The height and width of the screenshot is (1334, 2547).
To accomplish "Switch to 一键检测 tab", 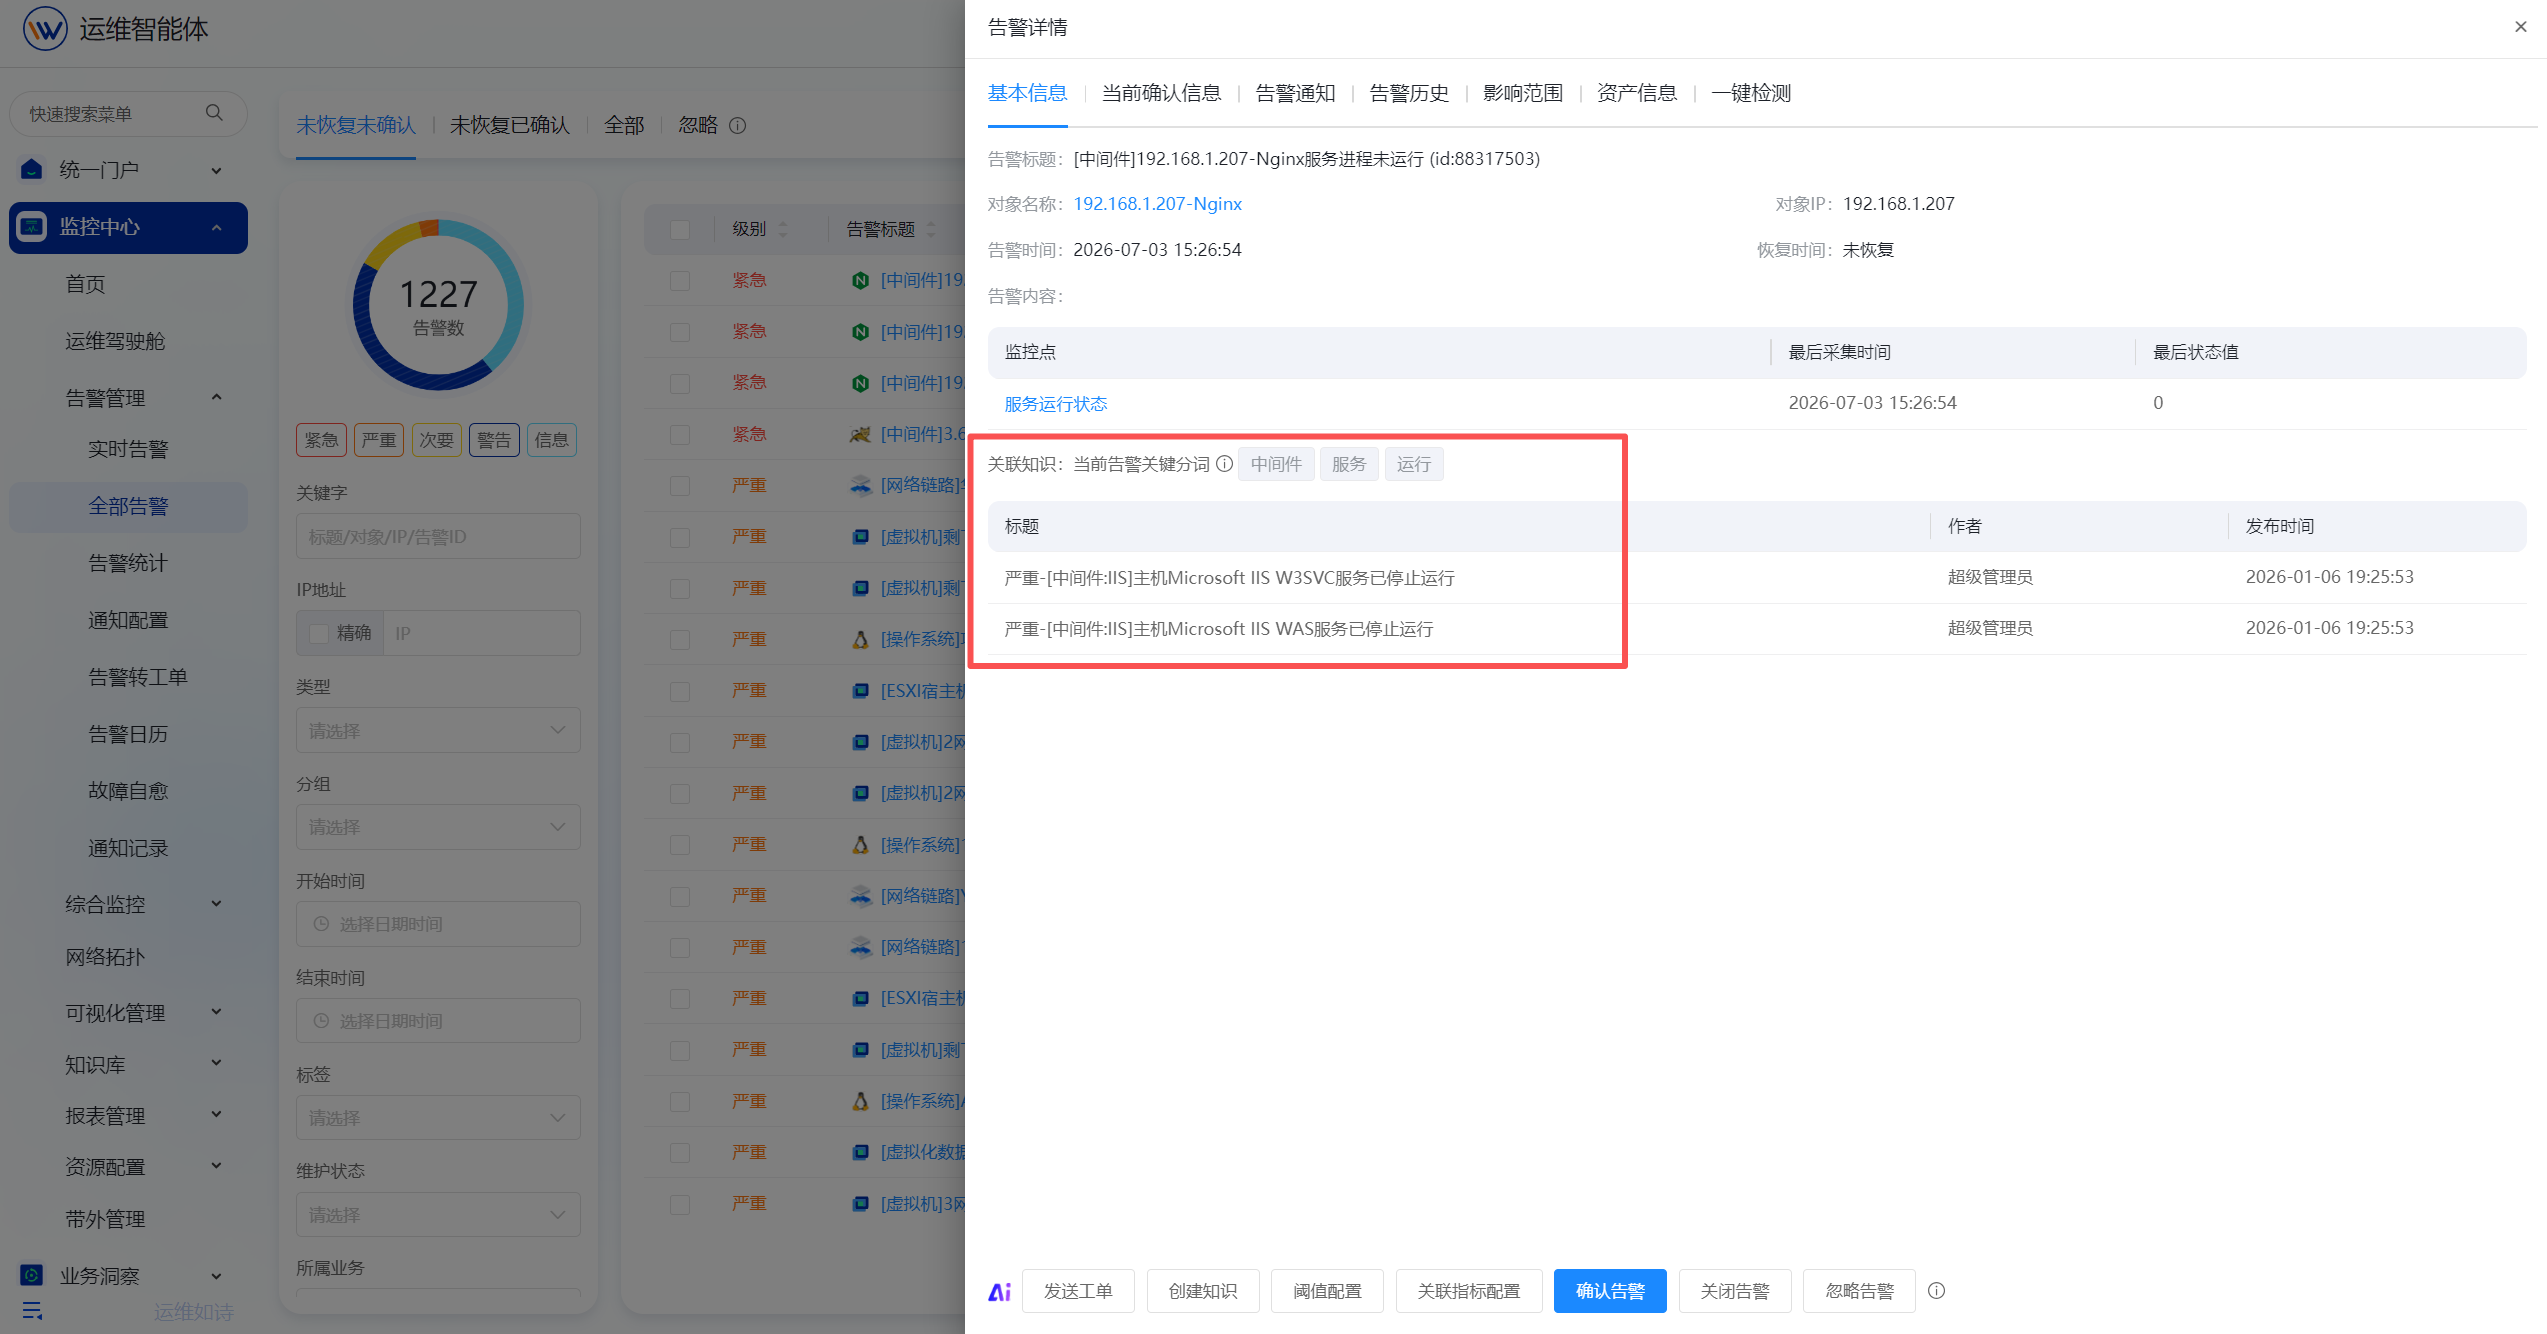I will coord(1751,93).
